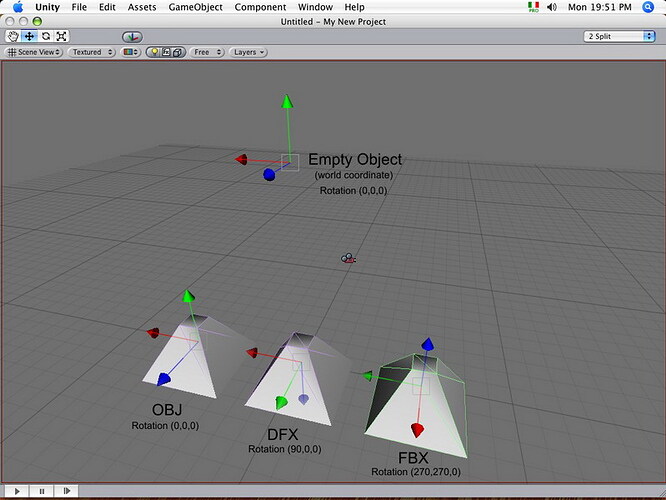The height and width of the screenshot is (500, 666).
Task: Select the Move tool with arrows
Action: [29, 37]
